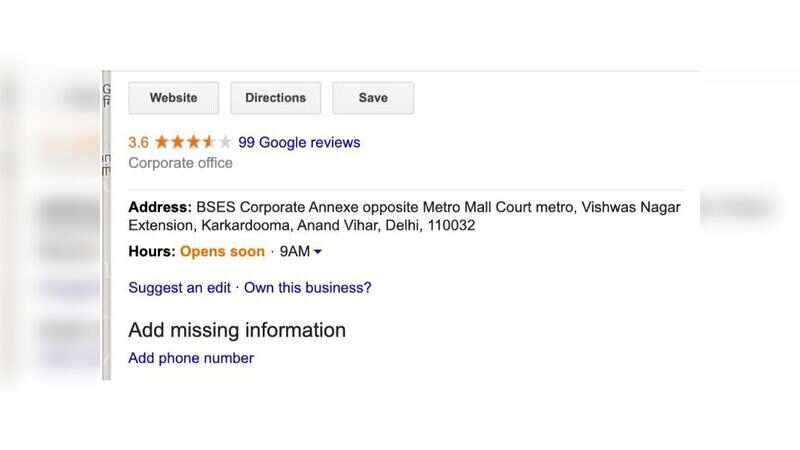Select the Own this business? link

coord(307,288)
